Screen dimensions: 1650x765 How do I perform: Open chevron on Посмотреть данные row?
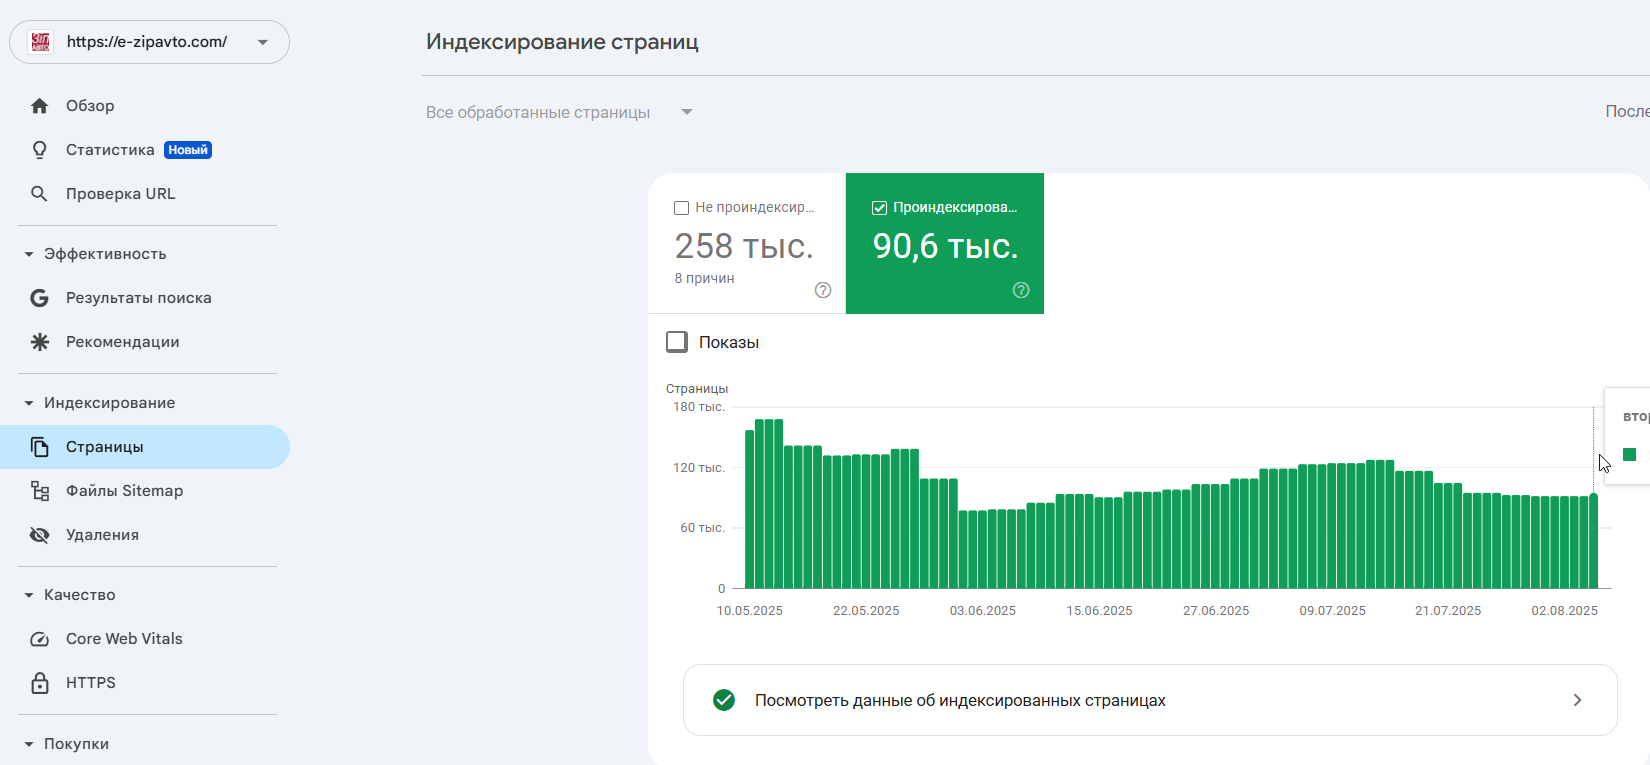(x=1577, y=700)
